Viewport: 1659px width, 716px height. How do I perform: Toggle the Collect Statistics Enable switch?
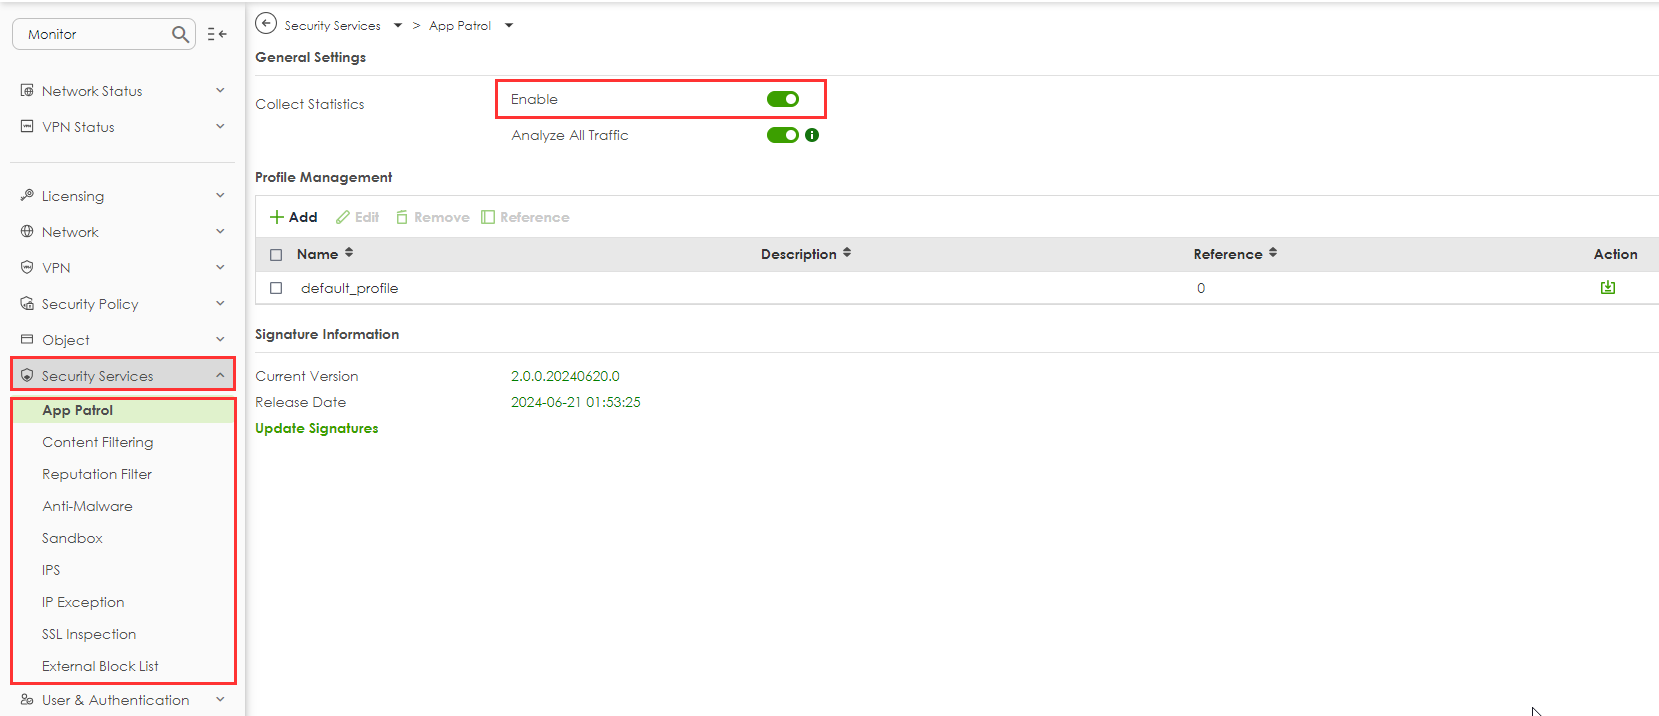click(x=782, y=99)
